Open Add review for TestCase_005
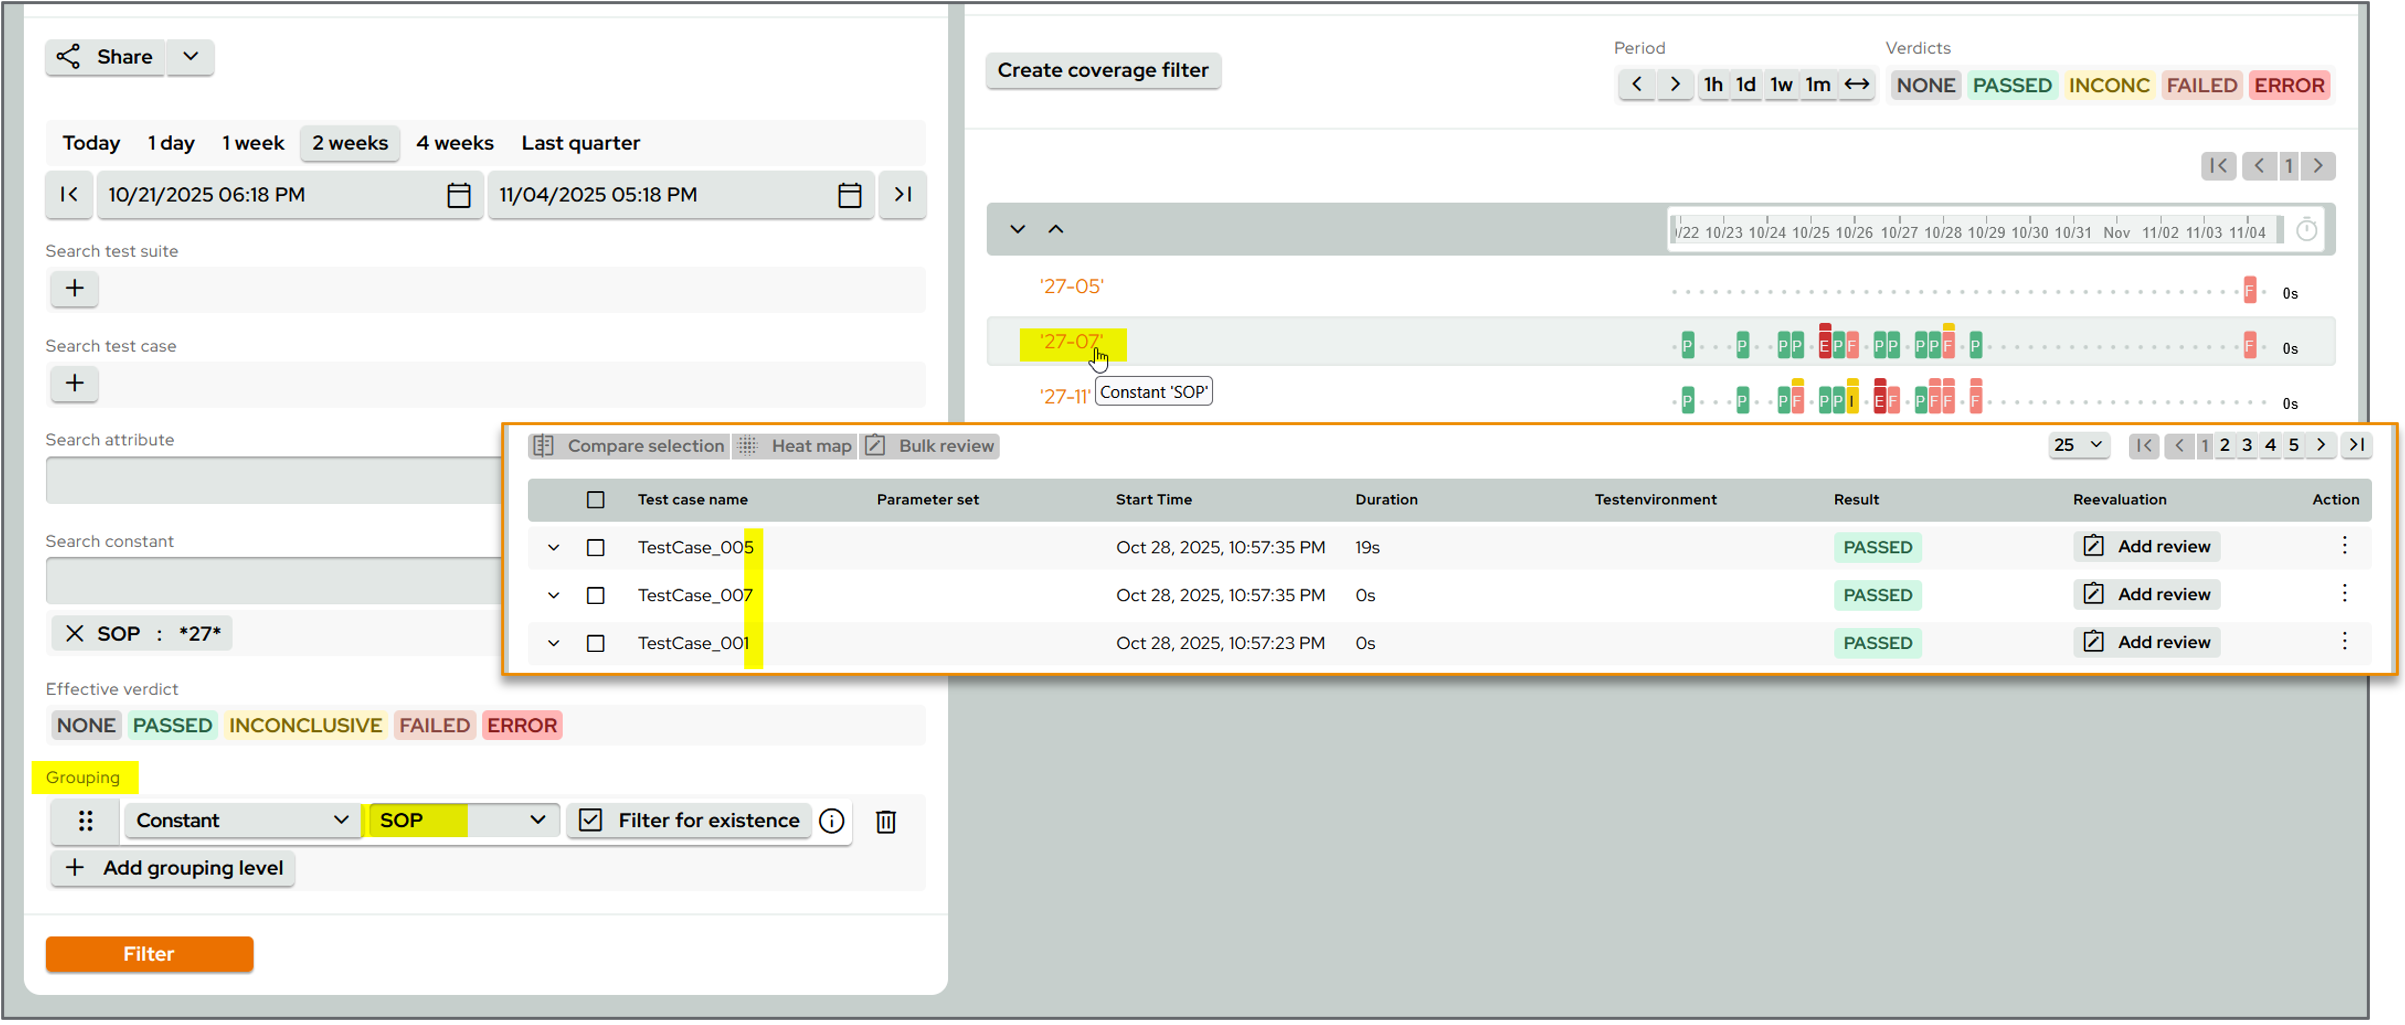This screenshot has height=1025, width=2405. pos(2146,546)
